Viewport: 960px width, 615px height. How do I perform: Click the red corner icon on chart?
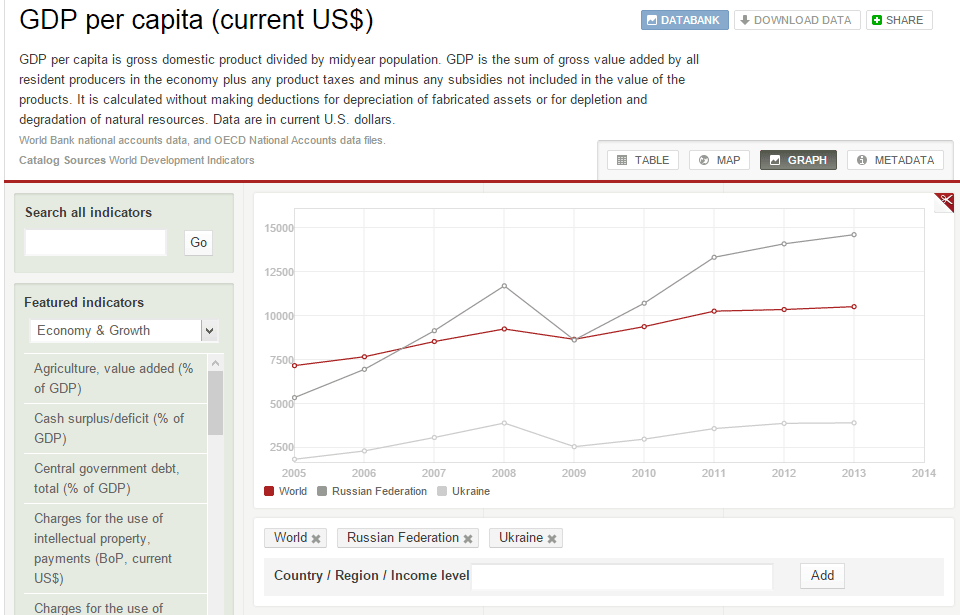click(945, 202)
